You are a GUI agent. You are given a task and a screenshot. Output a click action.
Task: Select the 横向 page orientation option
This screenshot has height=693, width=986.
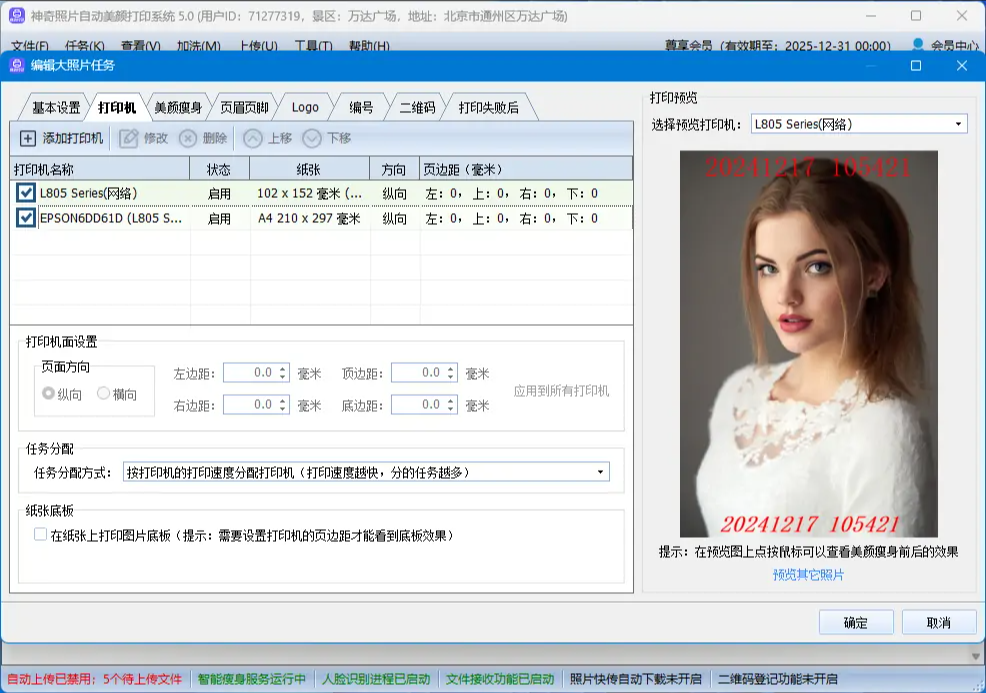click(103, 393)
